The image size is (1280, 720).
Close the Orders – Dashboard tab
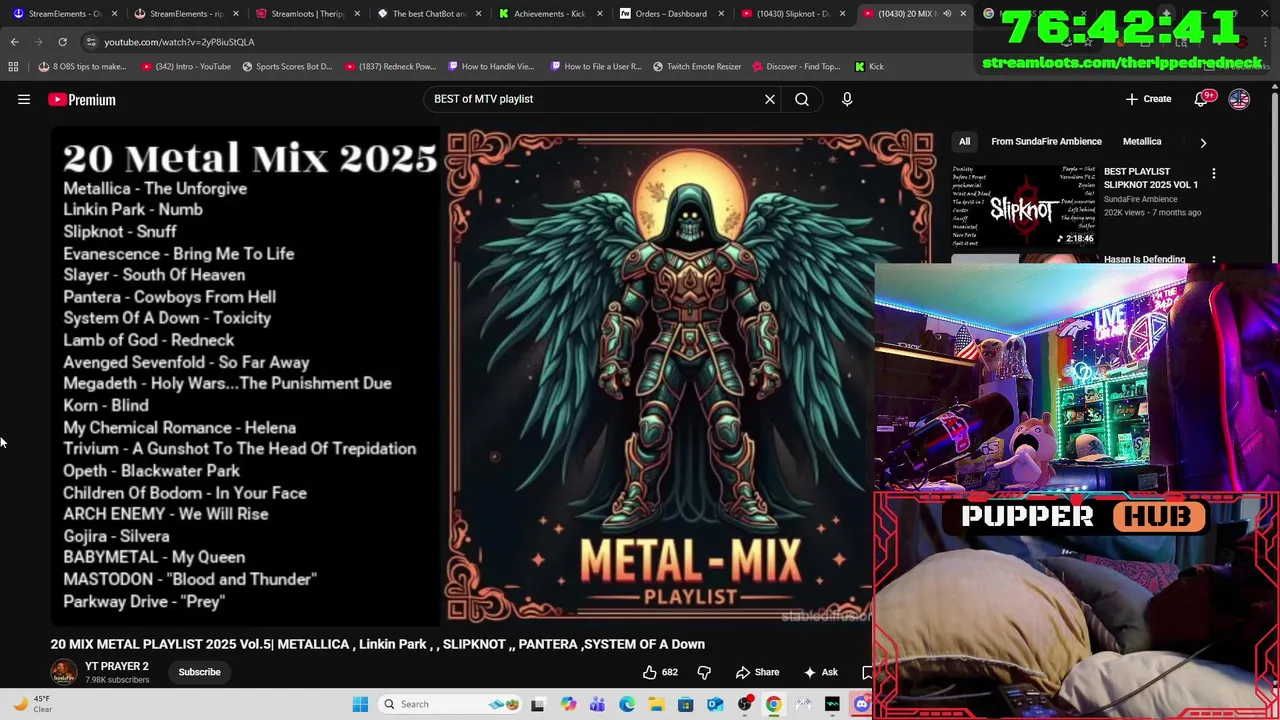click(x=721, y=14)
